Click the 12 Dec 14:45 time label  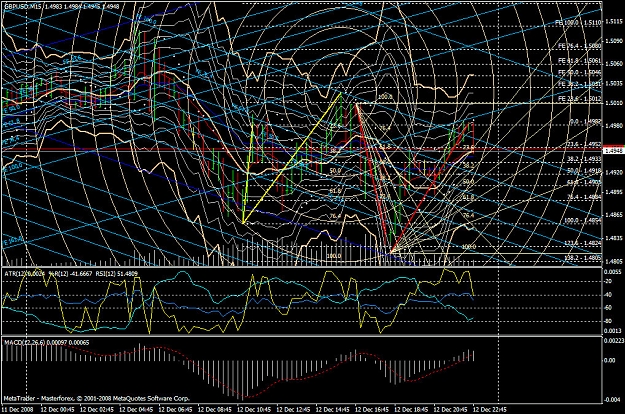coord(332,410)
